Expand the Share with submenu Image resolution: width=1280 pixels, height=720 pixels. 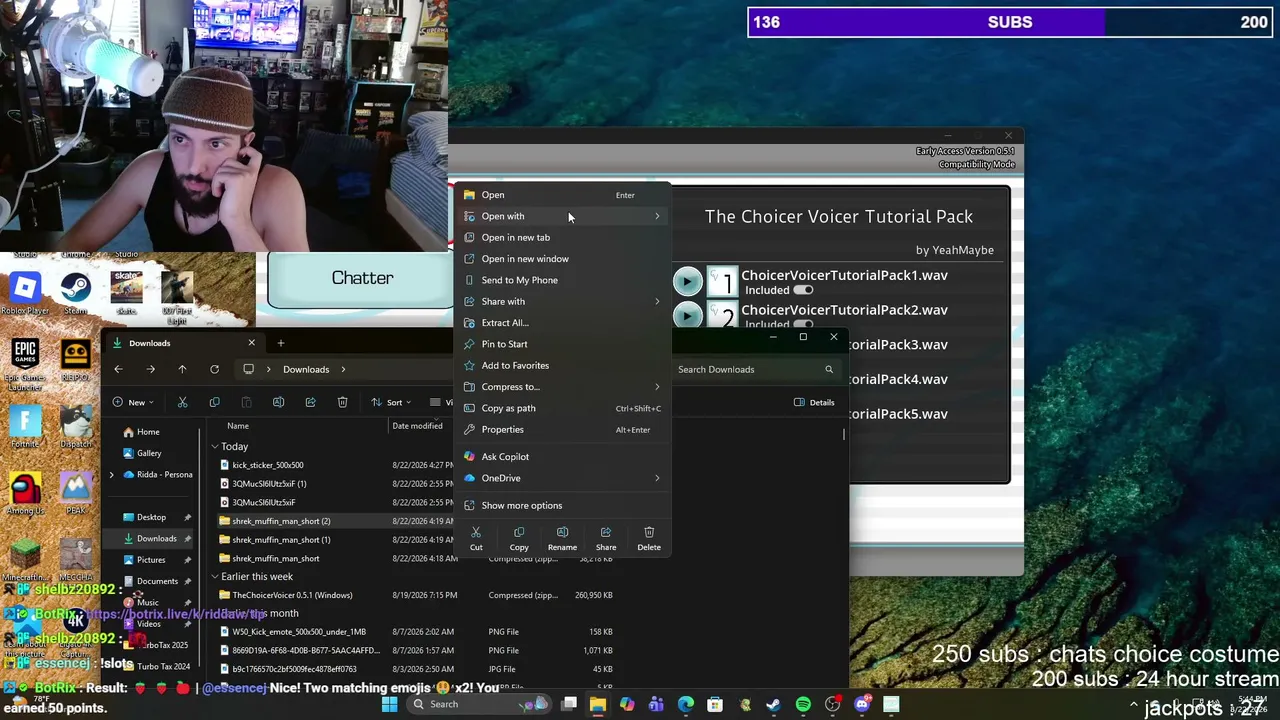pos(562,301)
